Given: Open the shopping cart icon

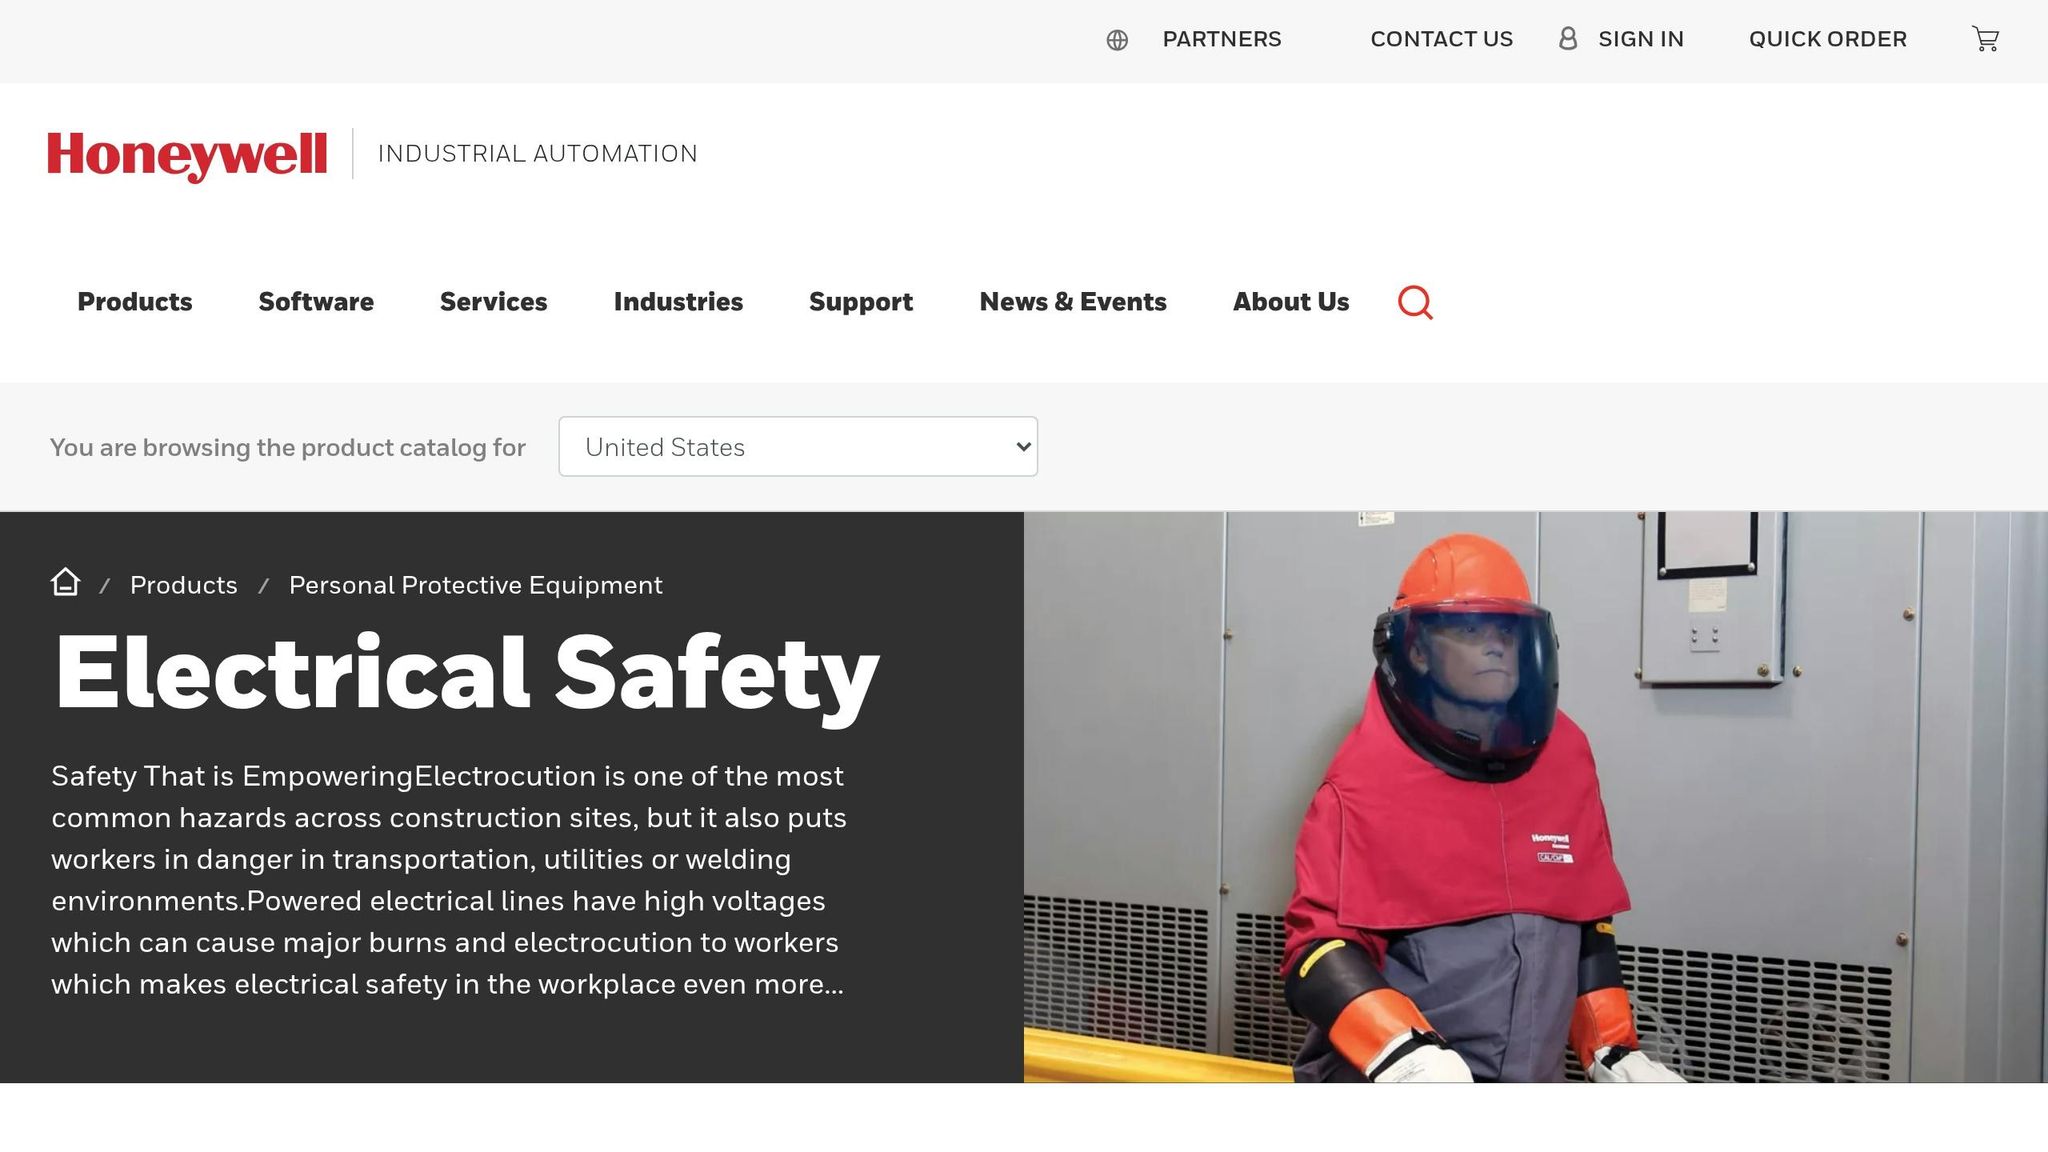Looking at the screenshot, I should [1985, 39].
